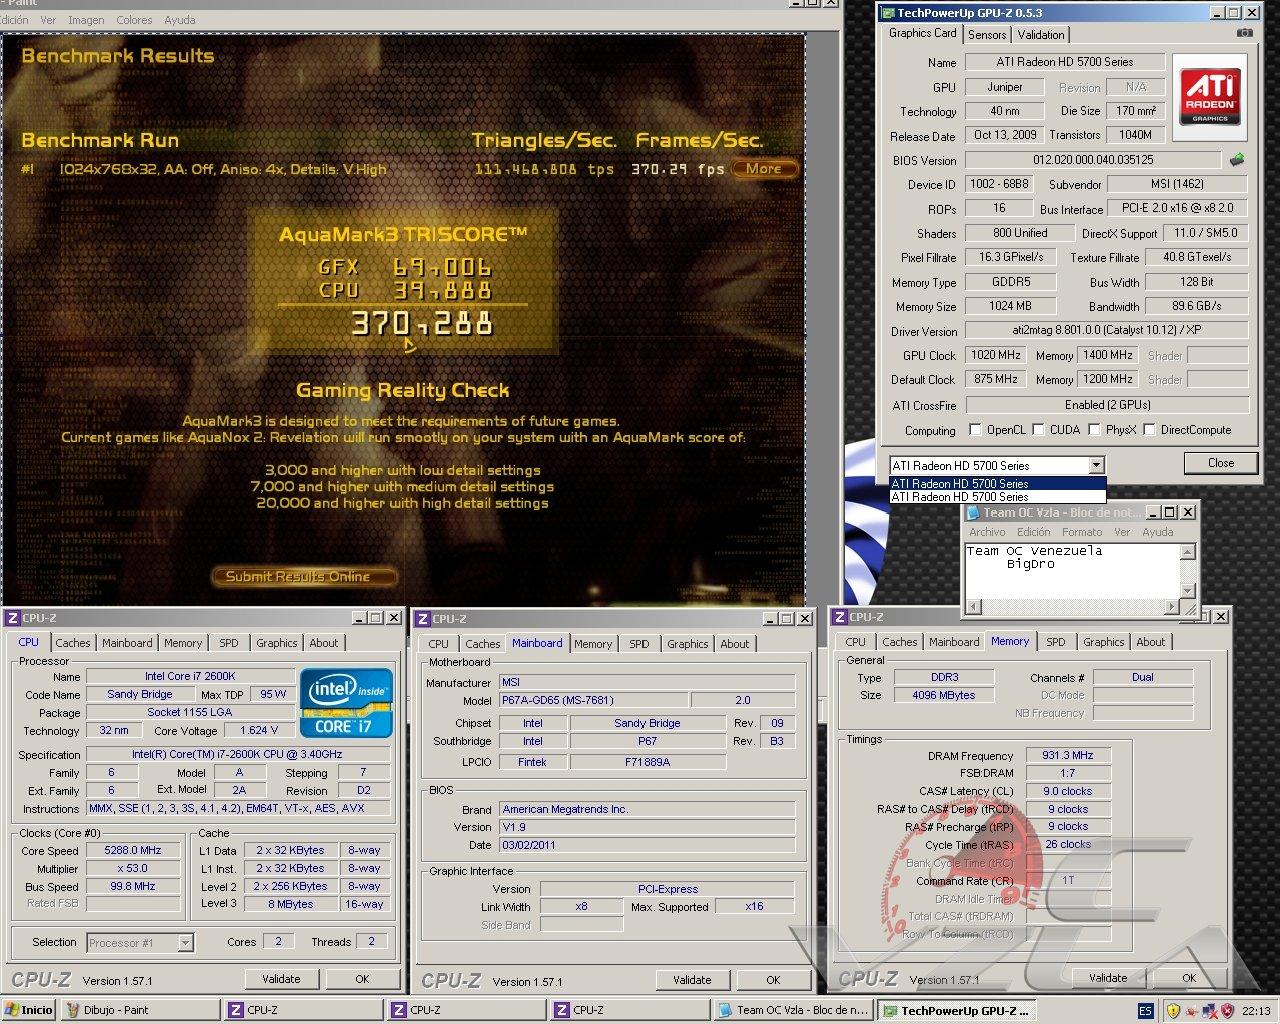1280x1024 pixels.
Task: Click the Notepad horizontal scrollbar left arrow
Action: click(x=973, y=607)
